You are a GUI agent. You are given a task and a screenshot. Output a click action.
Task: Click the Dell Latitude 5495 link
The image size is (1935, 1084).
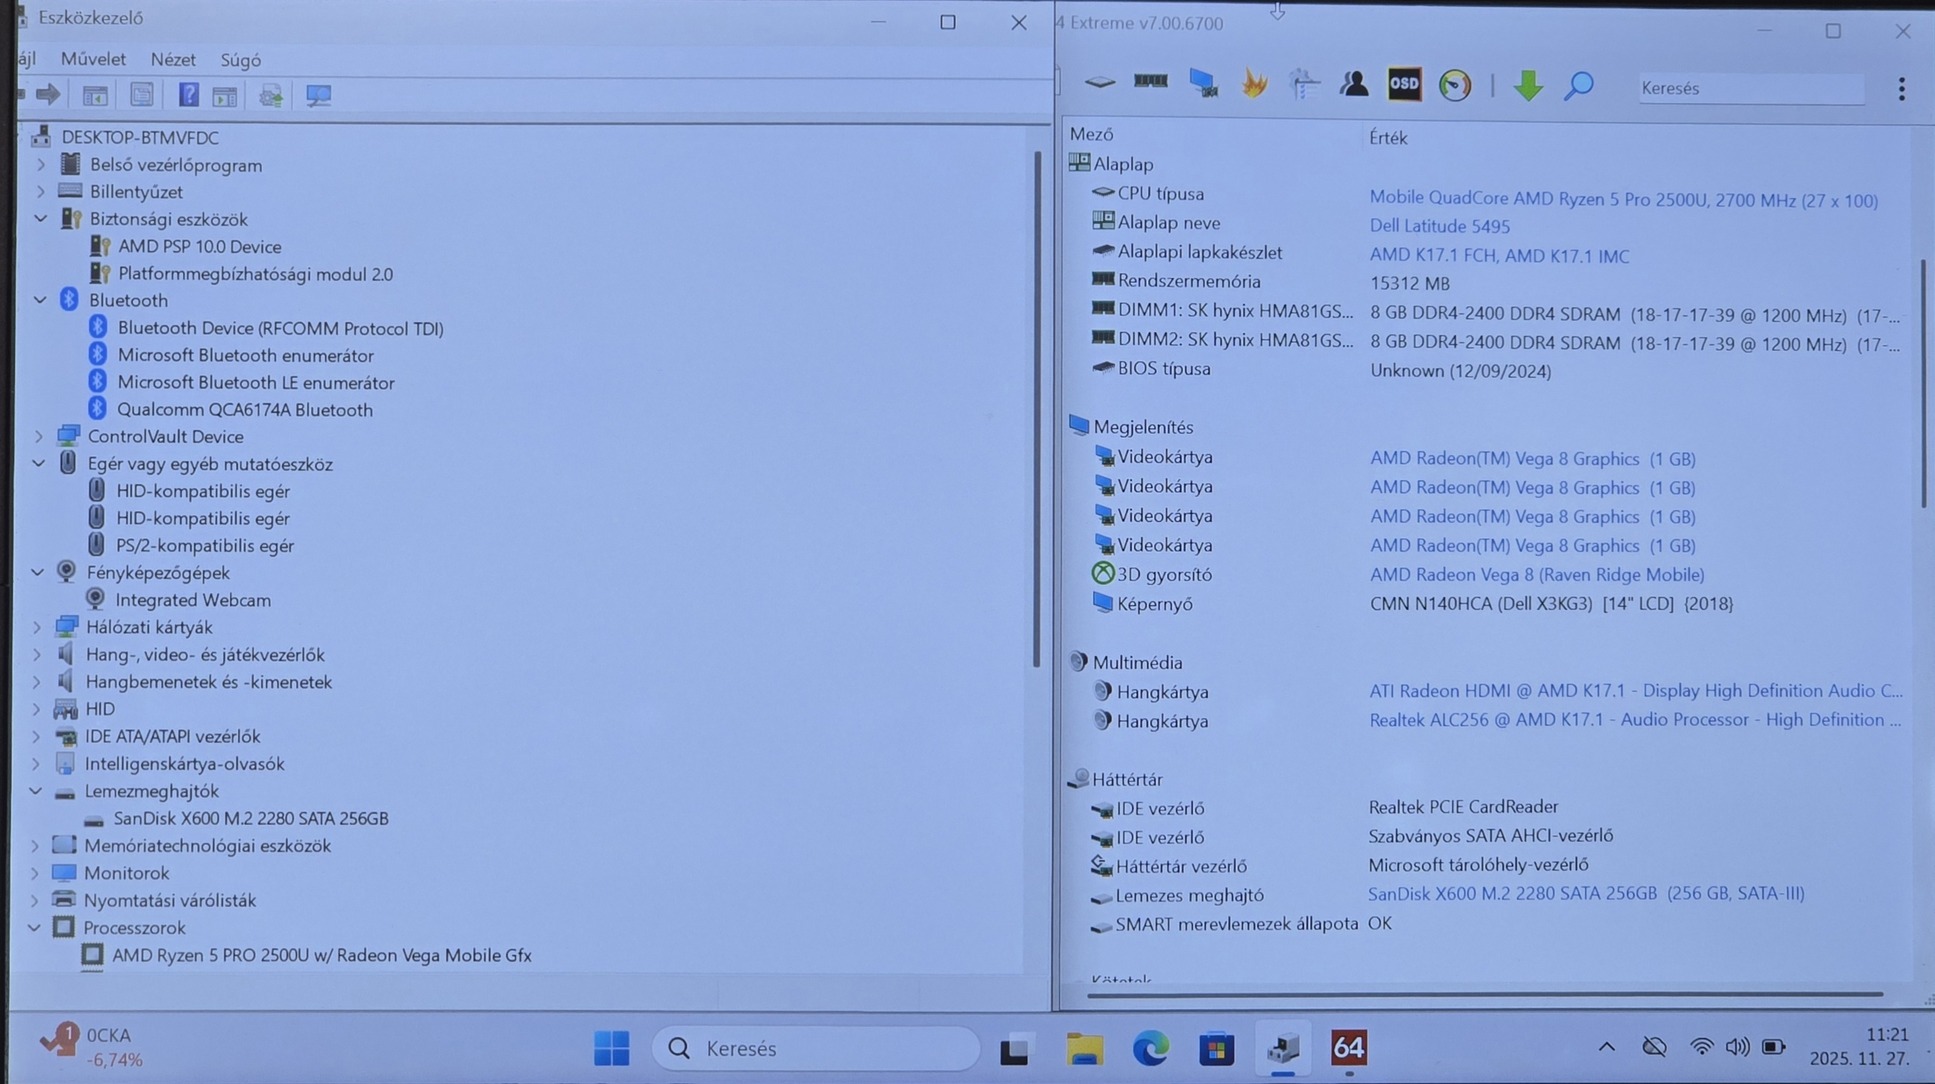(x=1439, y=226)
